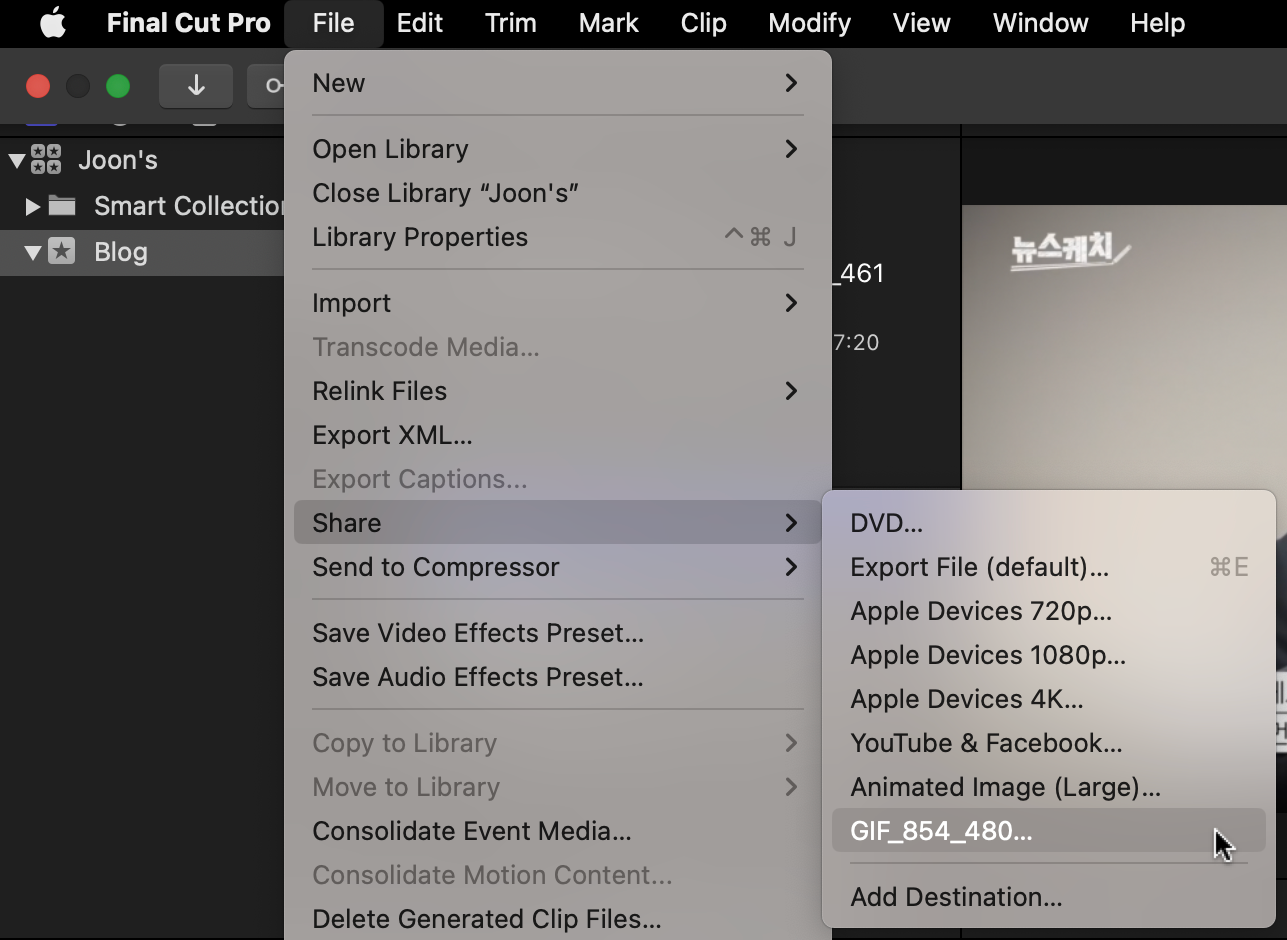Expand the Relink Files submenu
This screenshot has height=940, width=1287.
click(558, 391)
